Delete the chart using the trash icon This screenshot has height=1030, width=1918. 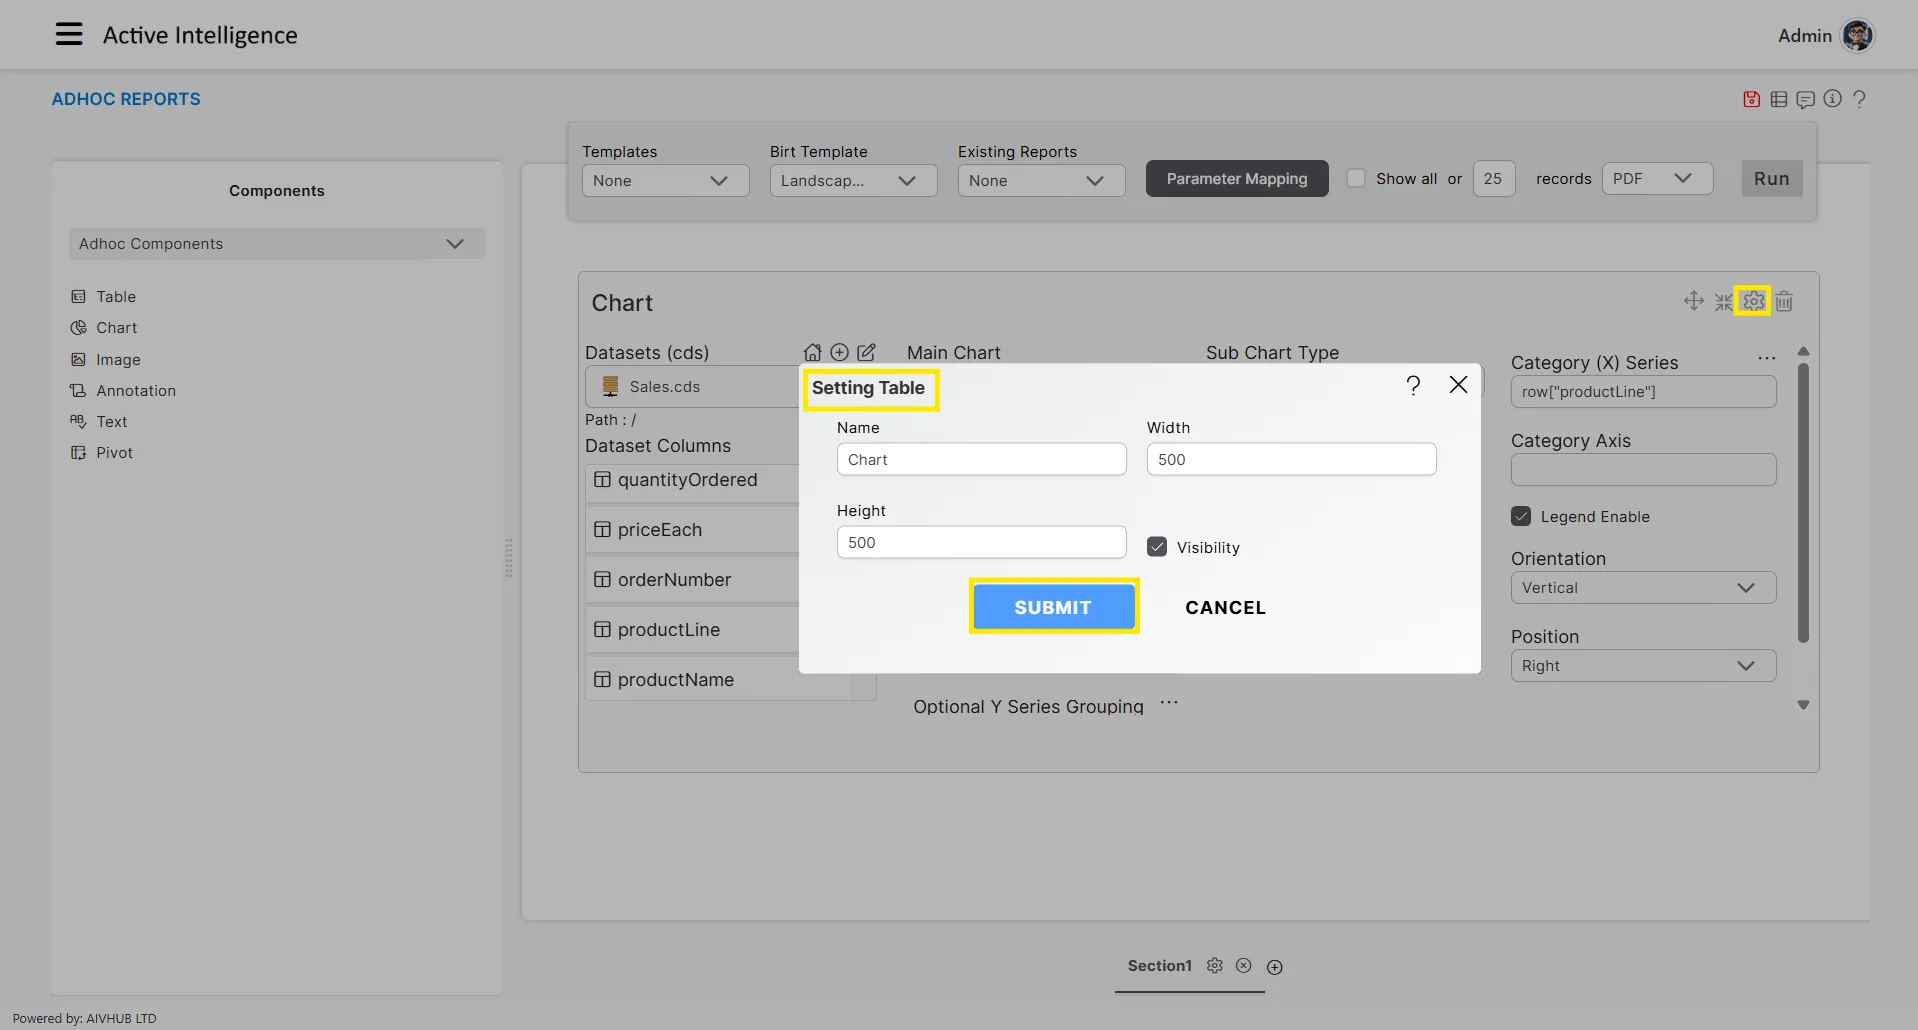(1784, 301)
